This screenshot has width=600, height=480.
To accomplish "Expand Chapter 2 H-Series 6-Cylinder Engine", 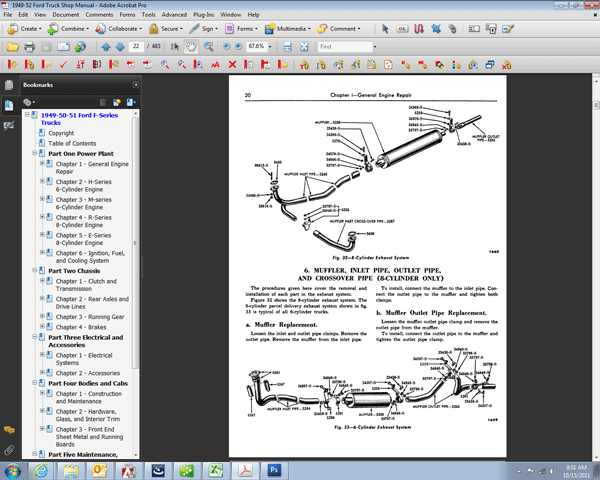I will tap(42, 181).
